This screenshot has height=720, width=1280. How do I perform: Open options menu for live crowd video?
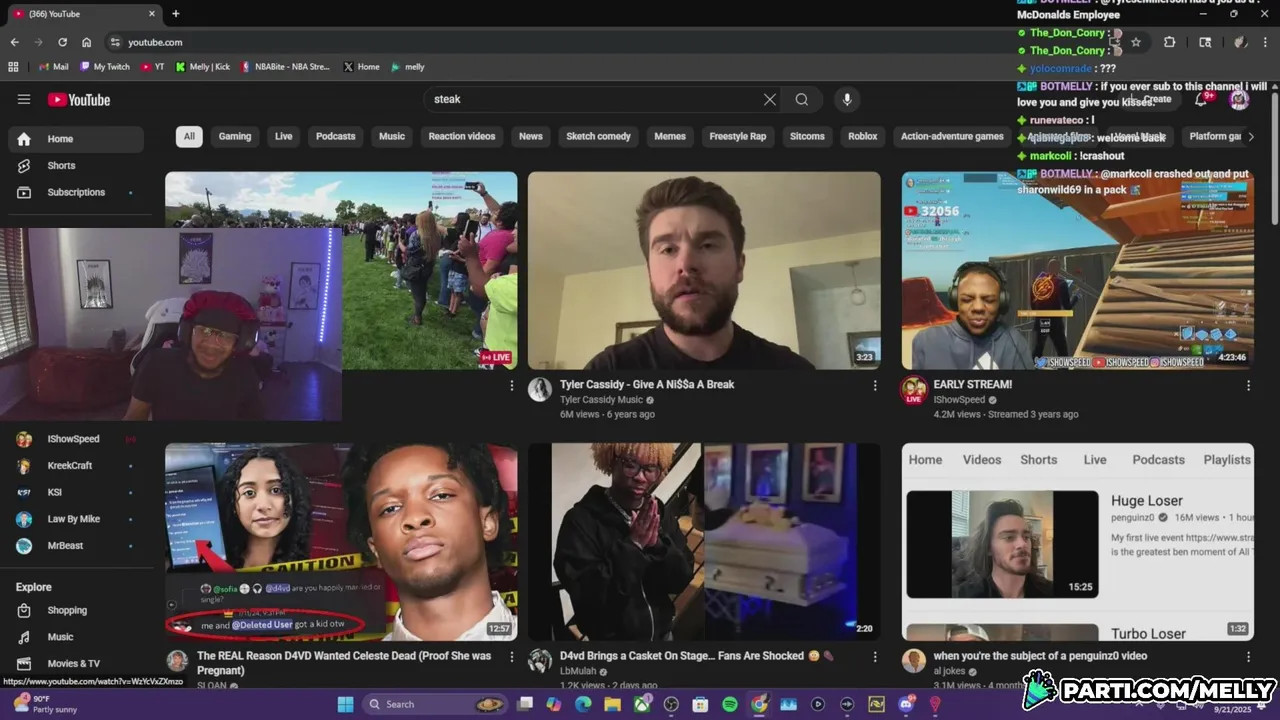coord(512,385)
